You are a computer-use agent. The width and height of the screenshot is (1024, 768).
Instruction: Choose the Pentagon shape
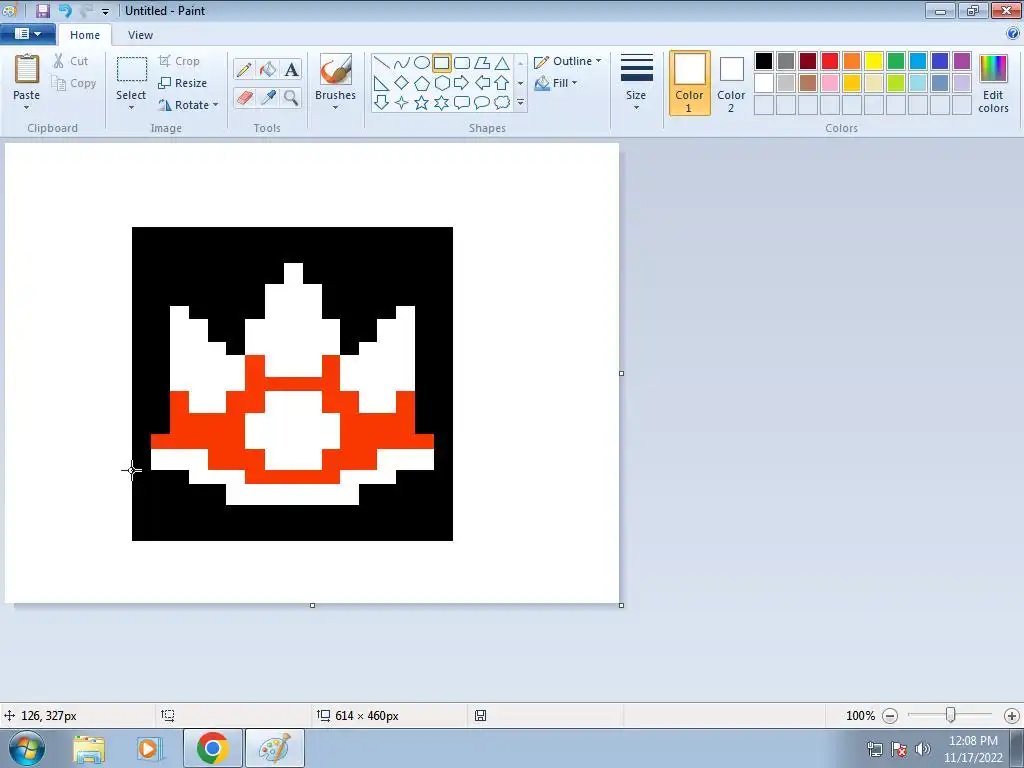point(422,83)
